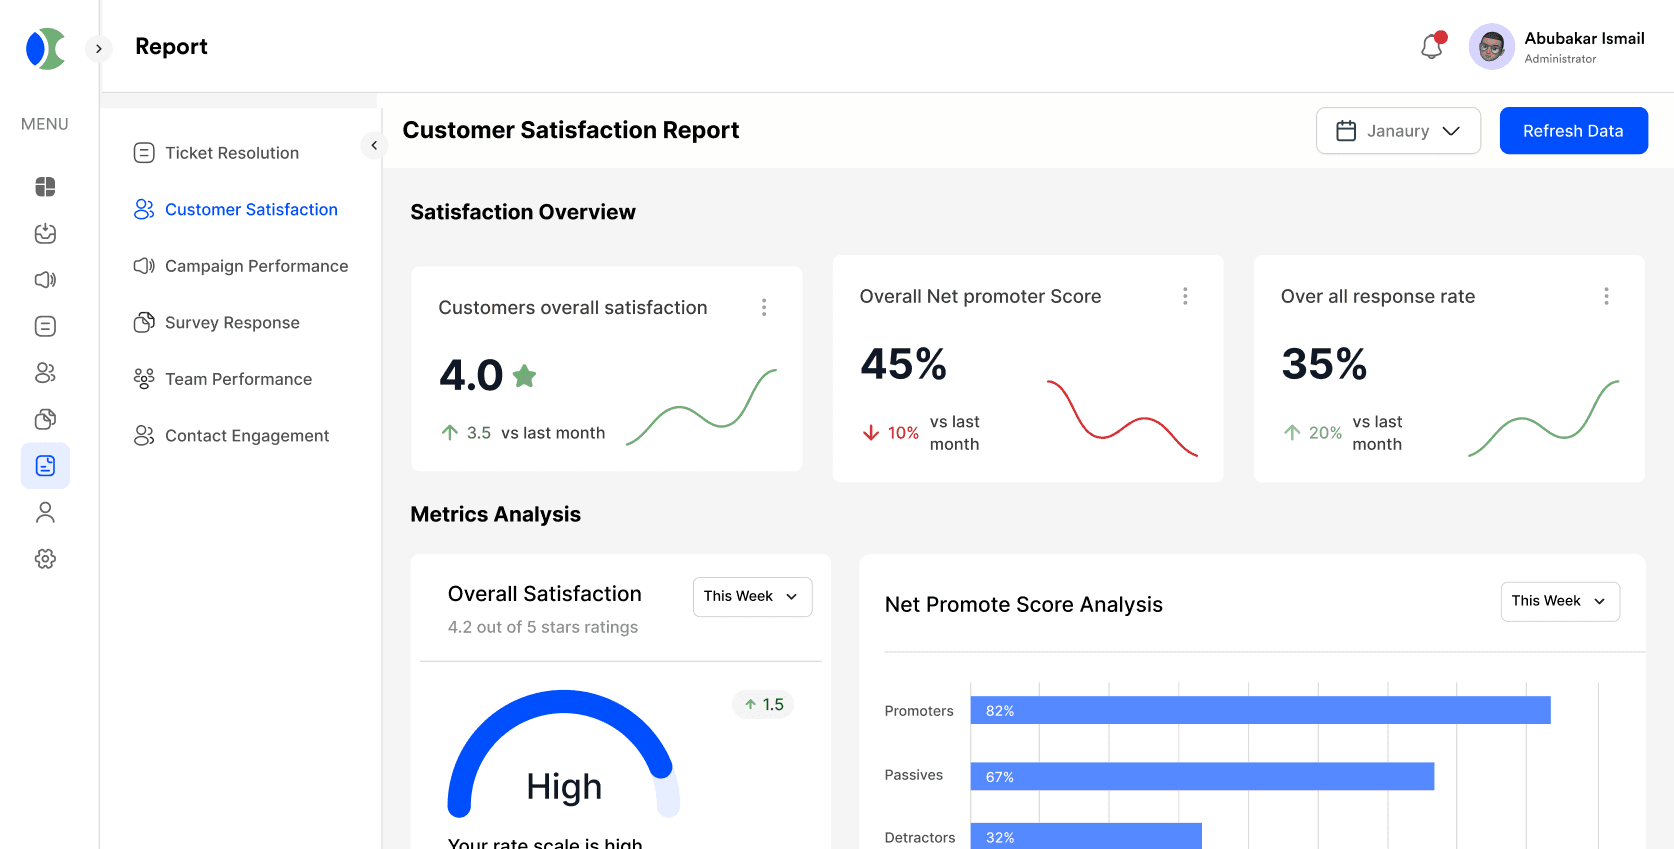Click the 4.2 out of 5 stars ratings text
Viewport: 1674px width, 849px height.
click(x=543, y=627)
